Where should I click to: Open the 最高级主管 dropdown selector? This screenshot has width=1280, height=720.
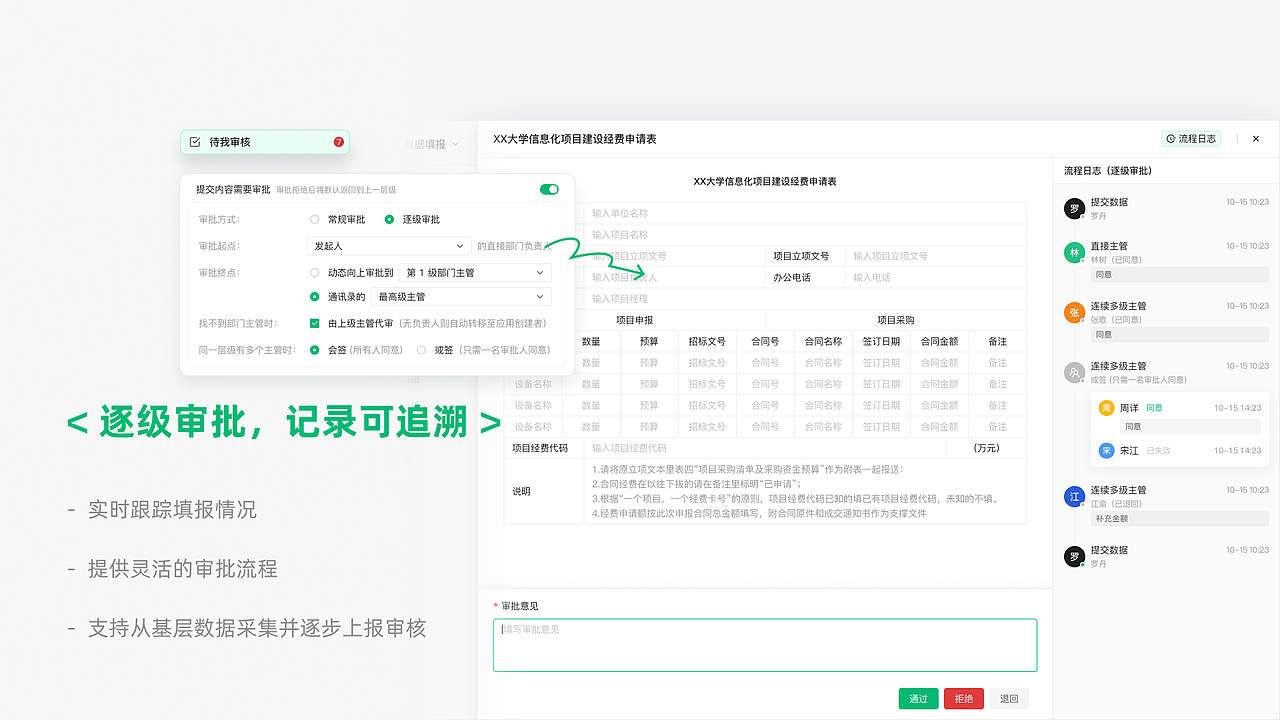pos(461,296)
